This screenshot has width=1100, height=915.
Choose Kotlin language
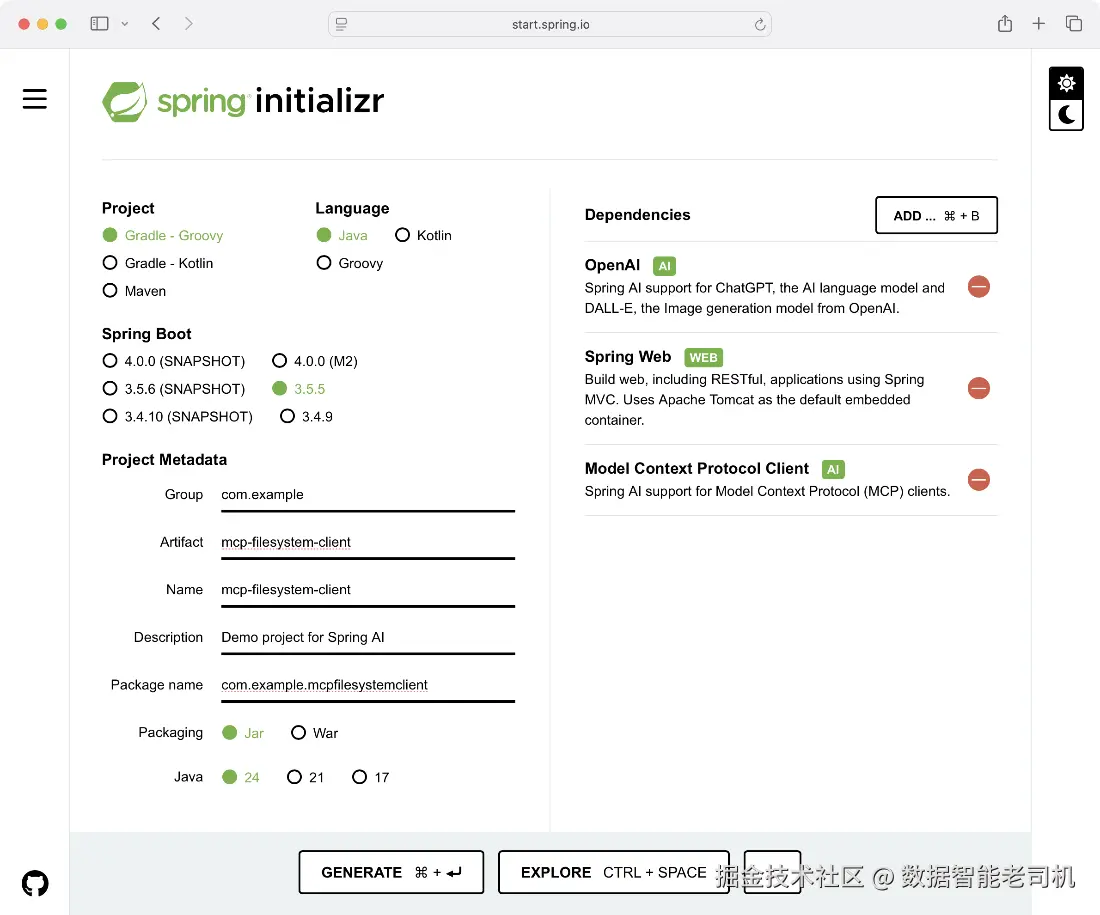point(423,235)
